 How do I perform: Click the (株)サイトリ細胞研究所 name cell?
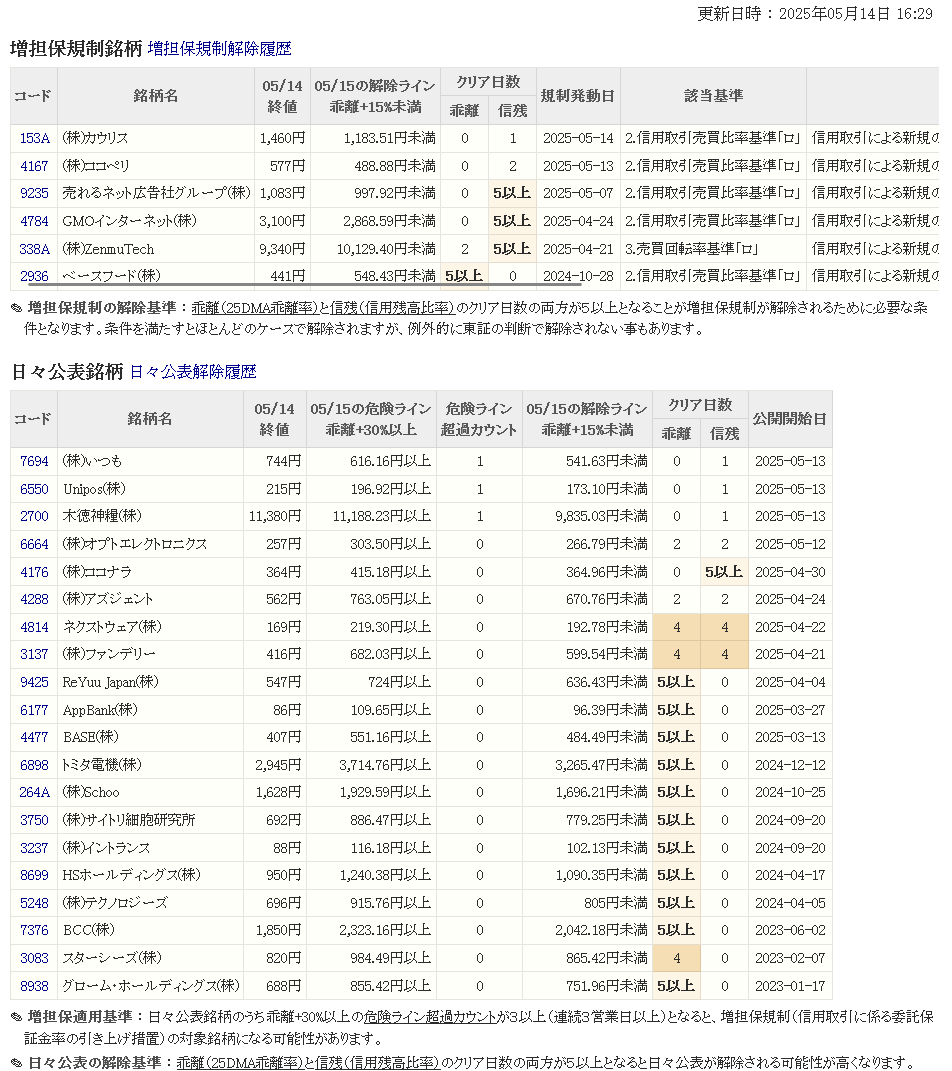pyautogui.click(x=150, y=820)
